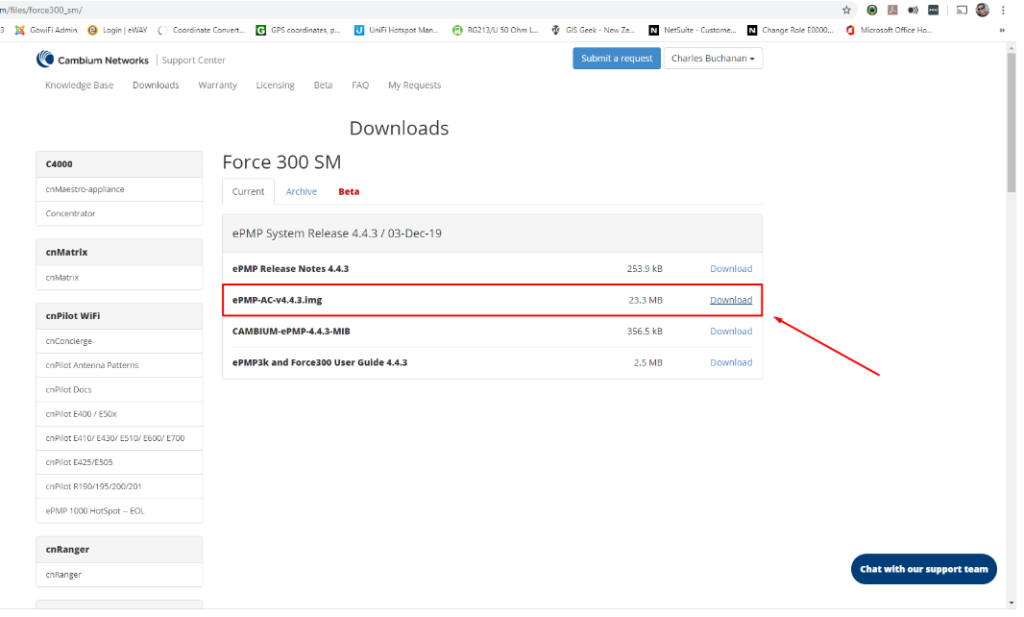Select cnPilot Antenna Patterns in the sidebar

[92, 365]
